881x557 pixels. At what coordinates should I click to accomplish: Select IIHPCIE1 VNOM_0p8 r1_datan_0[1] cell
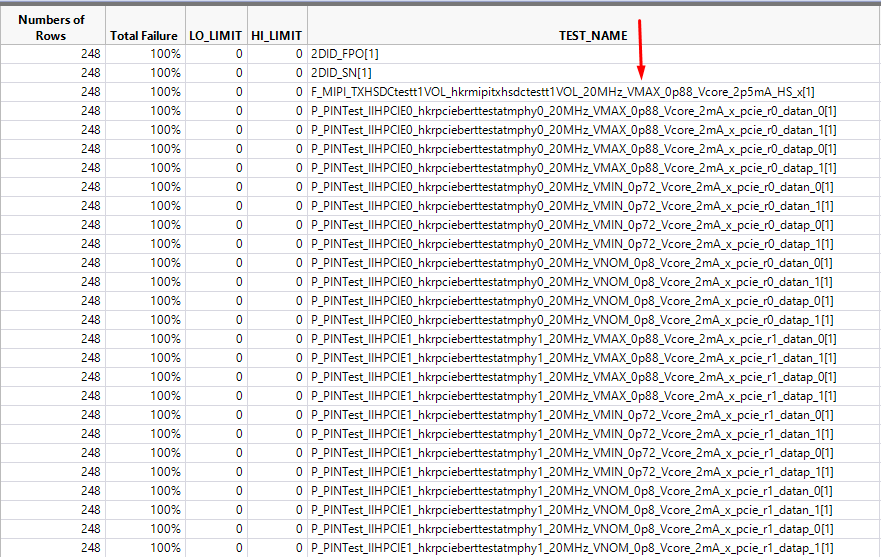pos(593,491)
